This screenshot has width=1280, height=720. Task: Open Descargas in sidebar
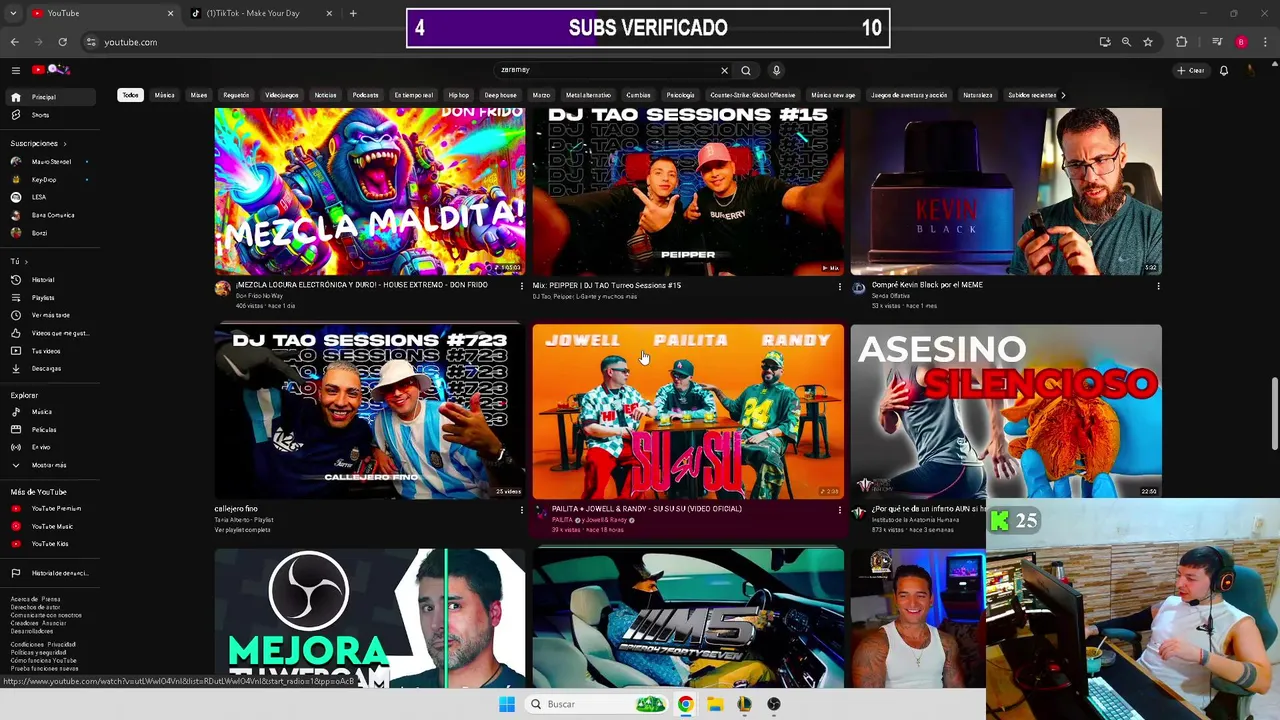(x=49, y=368)
